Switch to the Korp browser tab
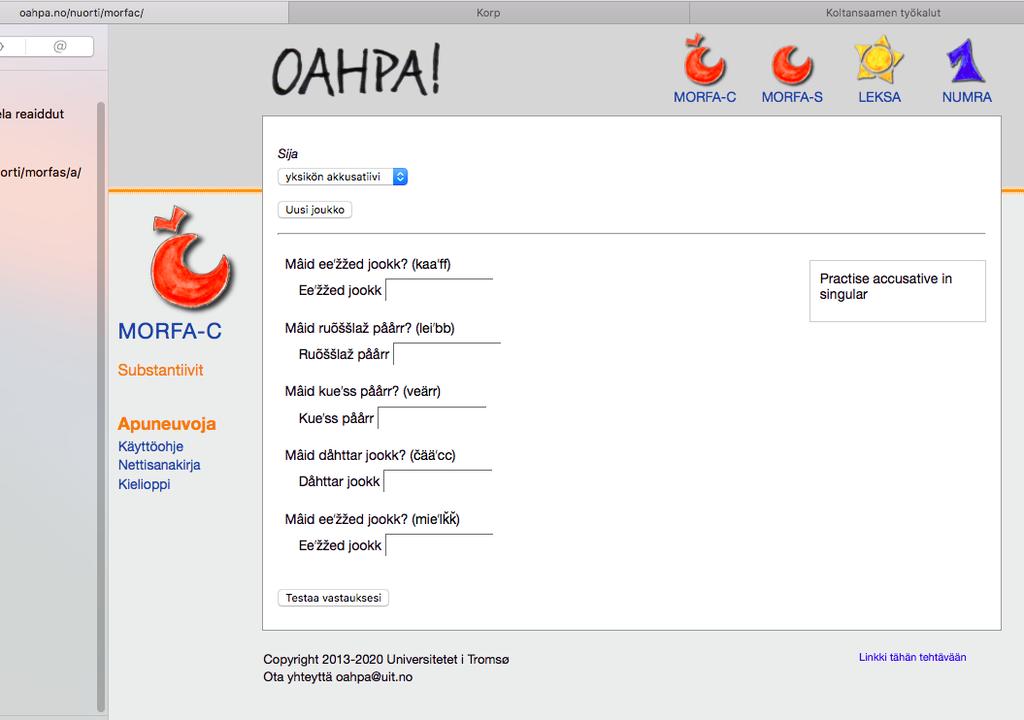Screen dimensions: 1024x720 [x=488, y=12]
